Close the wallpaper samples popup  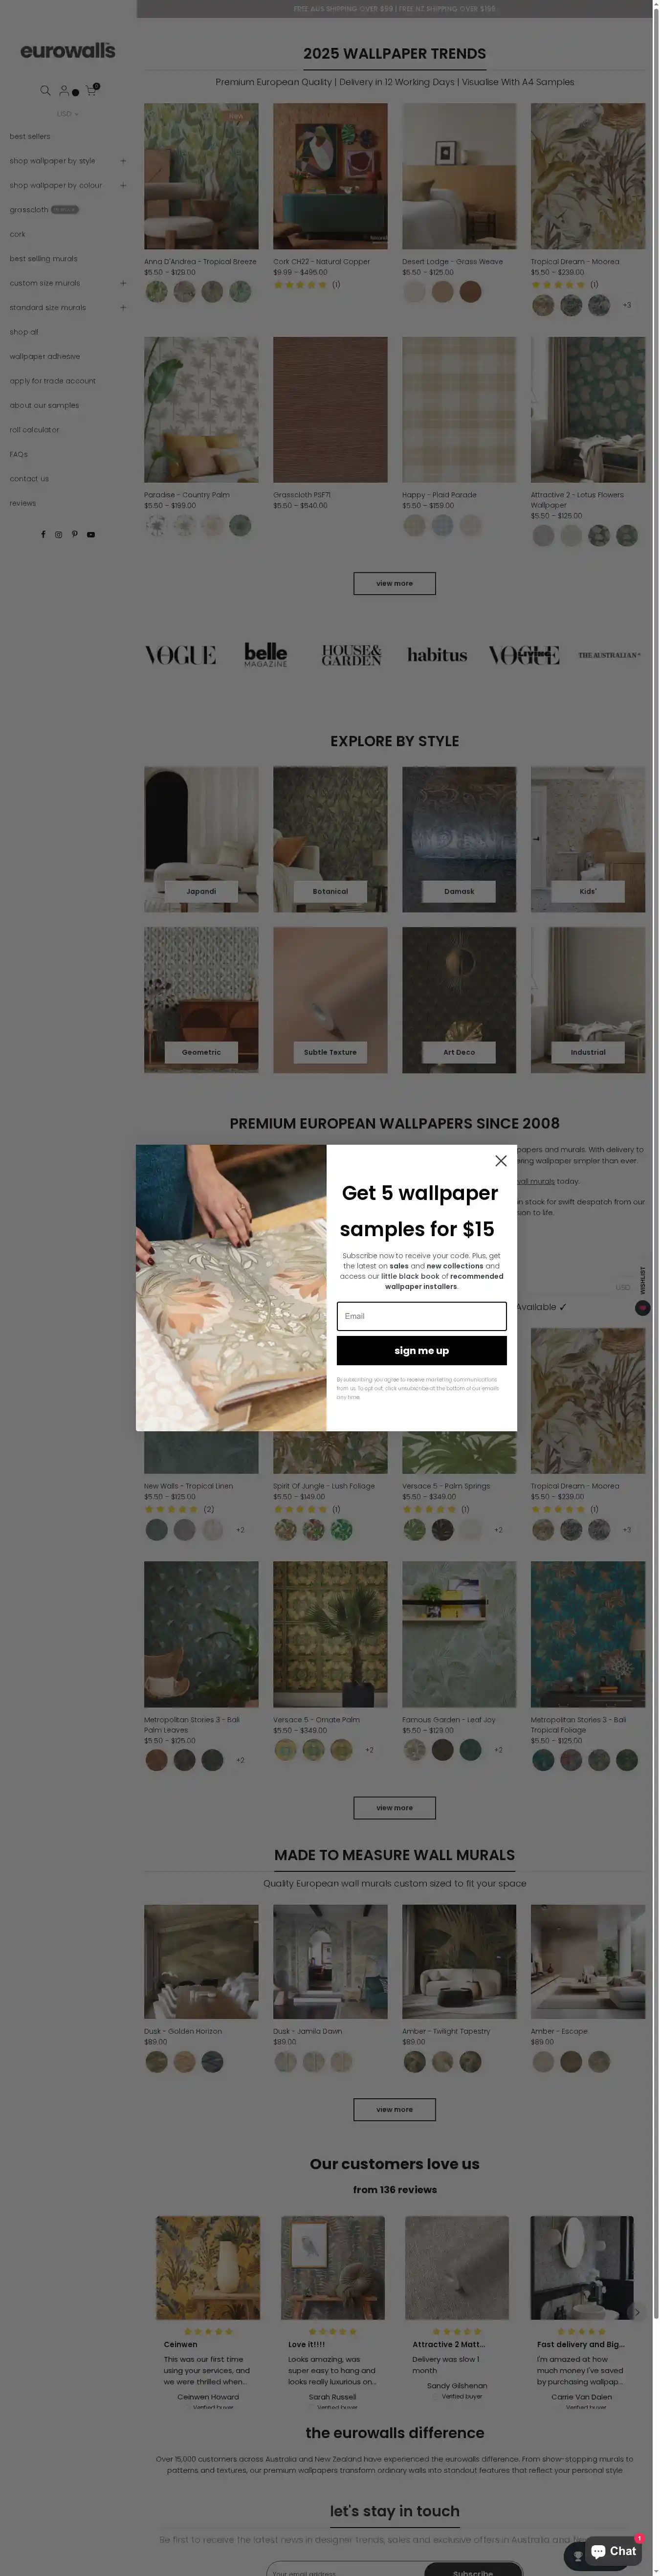501,1160
